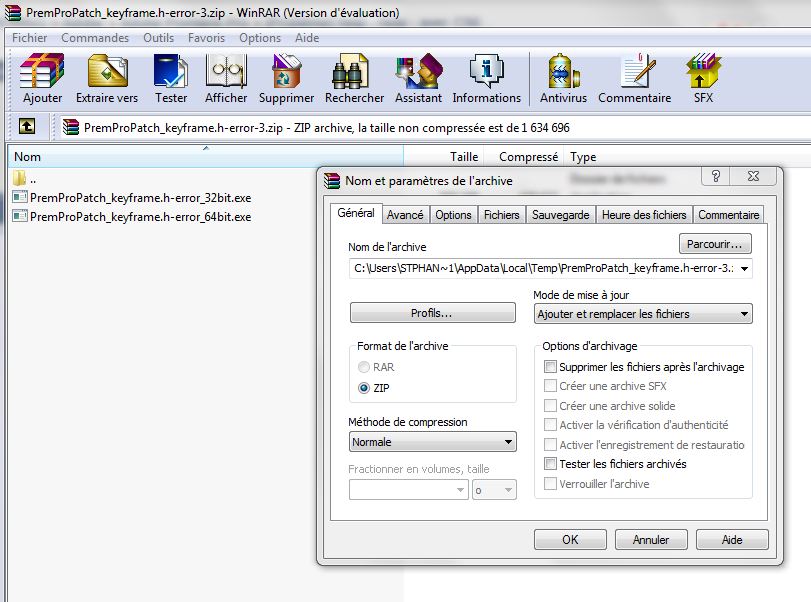Click the Supprimer delete icon
Screen dimensions: 811x602
(286, 71)
